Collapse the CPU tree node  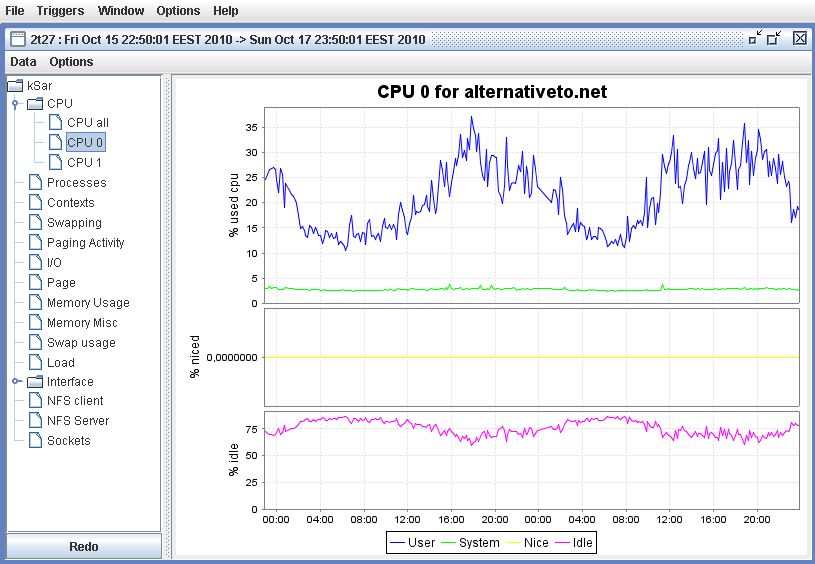[16, 103]
